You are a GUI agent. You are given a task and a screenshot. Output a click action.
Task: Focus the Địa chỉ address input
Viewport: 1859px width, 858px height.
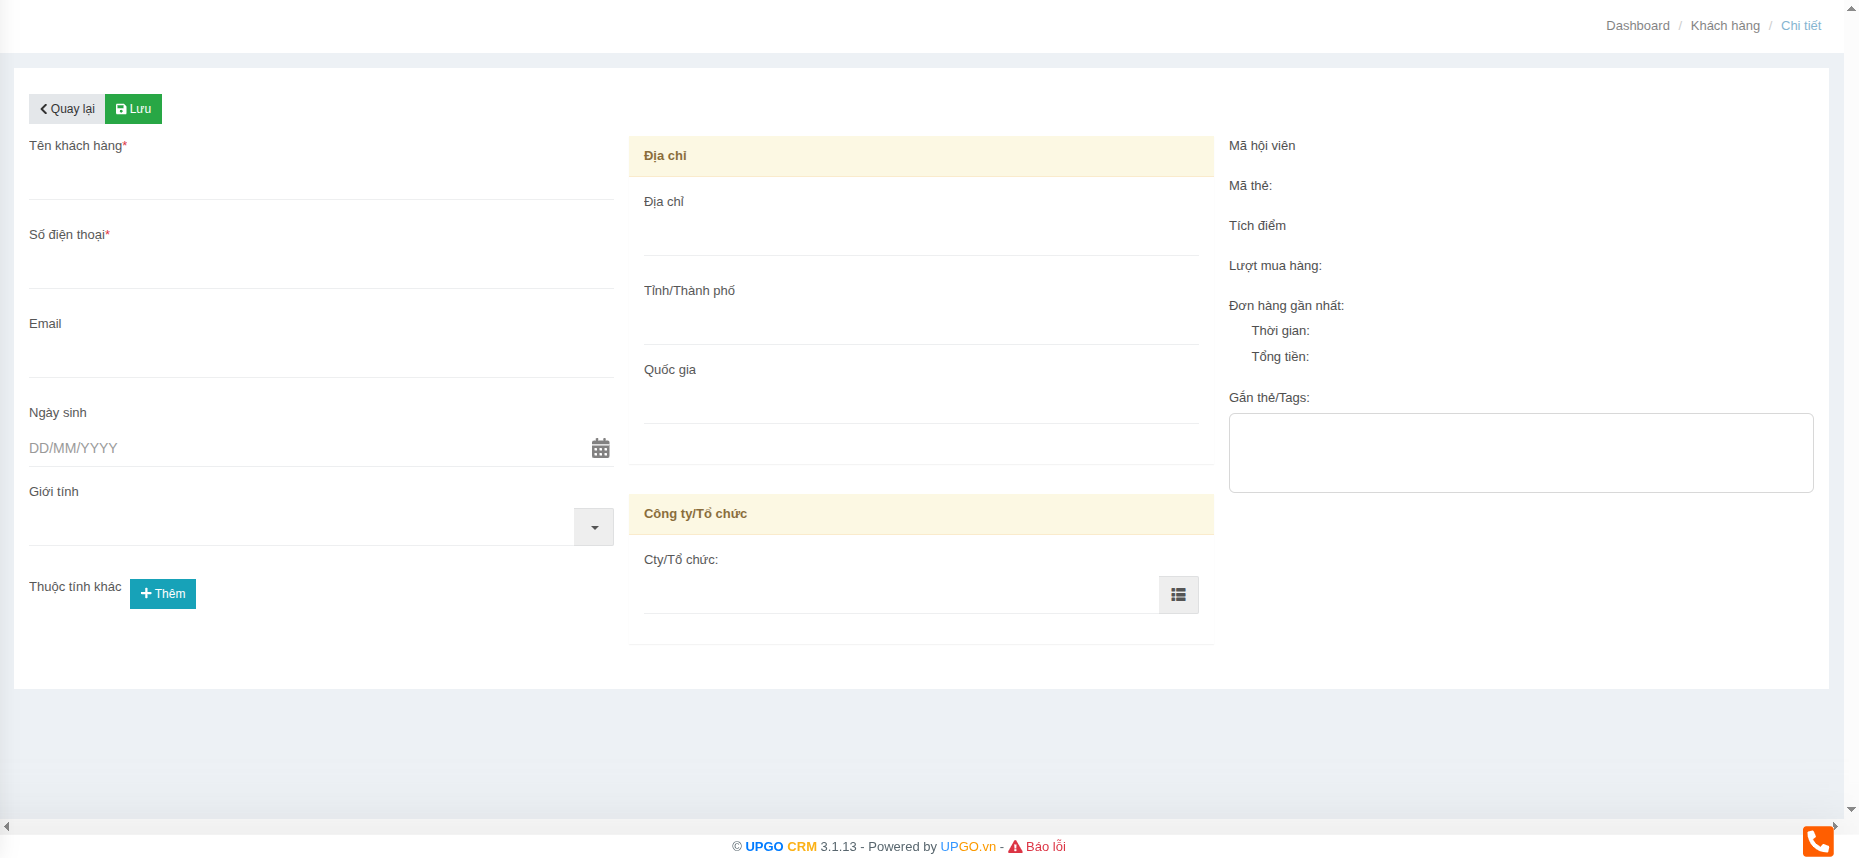pyautogui.click(x=920, y=237)
